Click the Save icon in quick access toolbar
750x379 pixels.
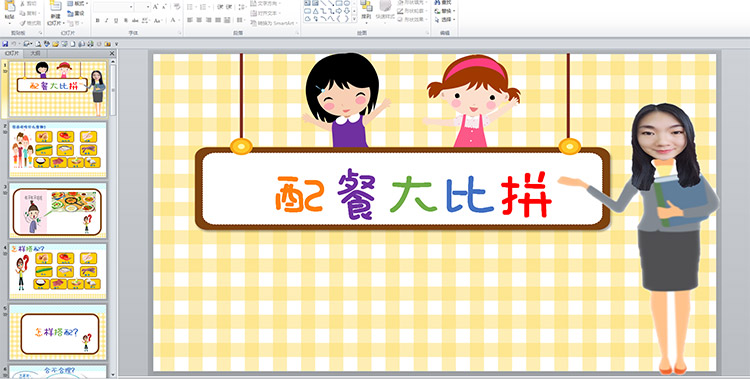(5, 44)
